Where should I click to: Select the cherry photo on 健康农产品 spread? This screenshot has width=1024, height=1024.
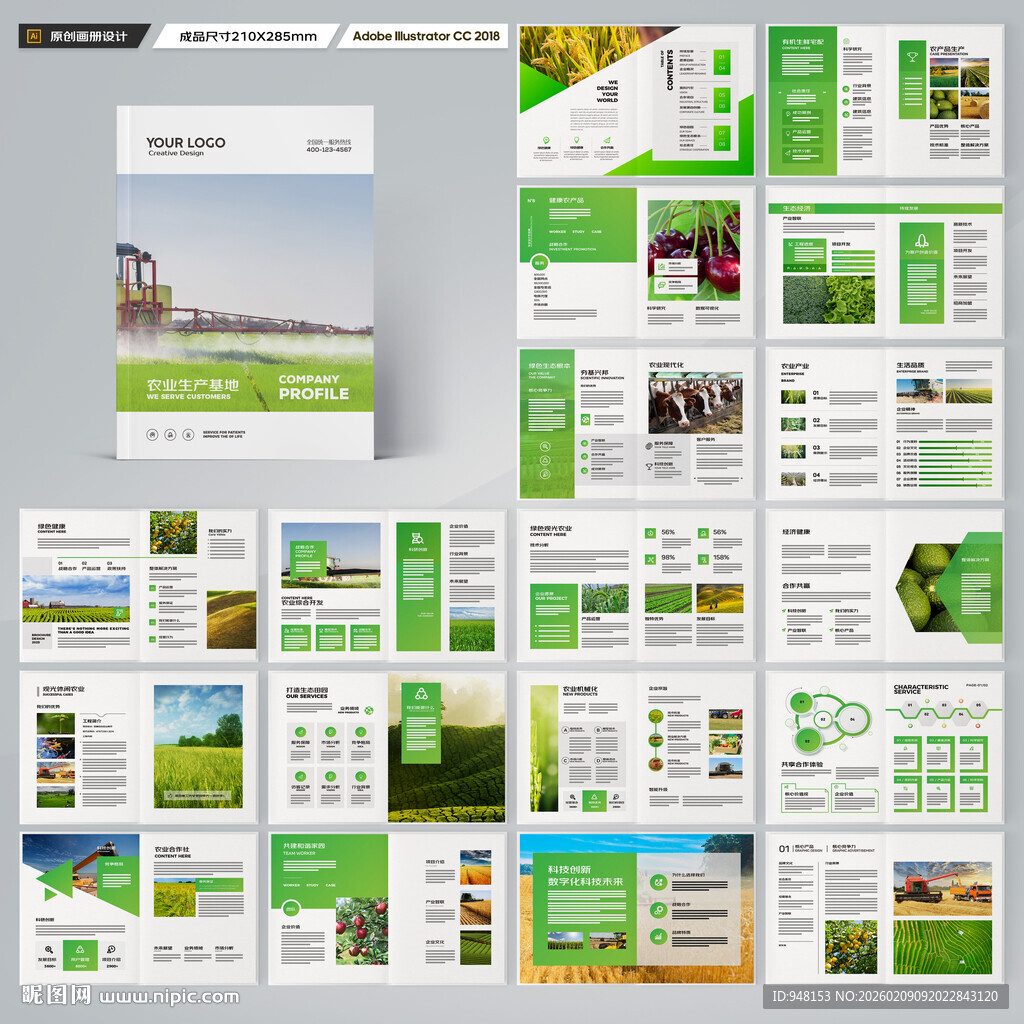point(694,250)
